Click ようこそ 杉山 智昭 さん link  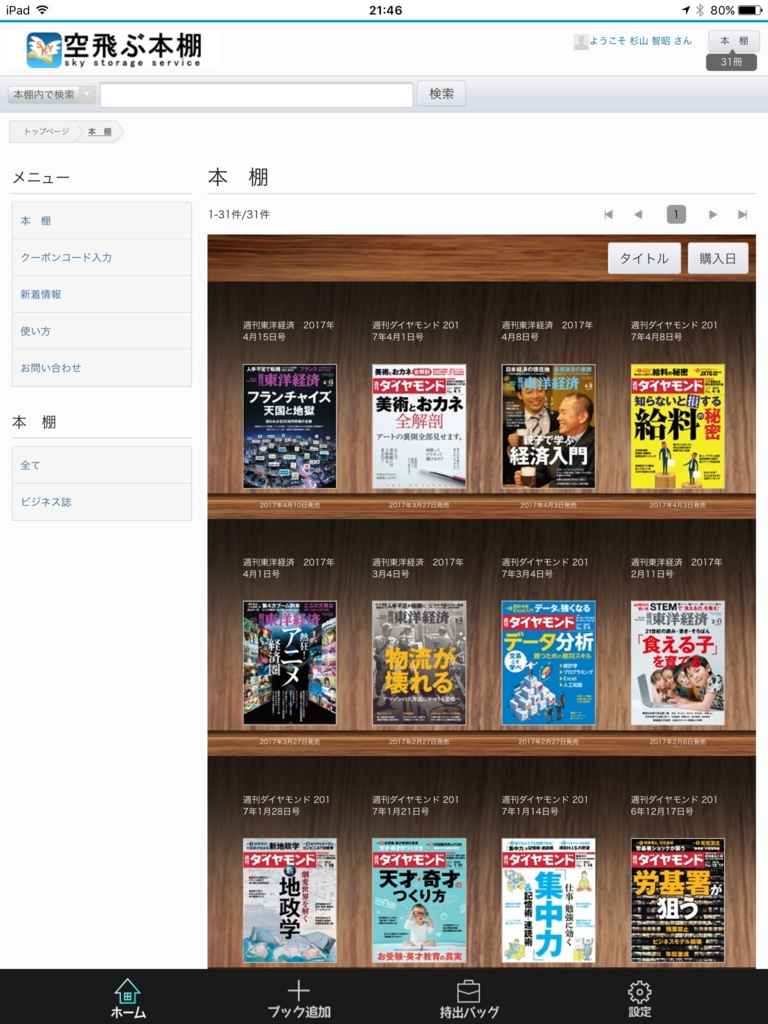tap(640, 40)
